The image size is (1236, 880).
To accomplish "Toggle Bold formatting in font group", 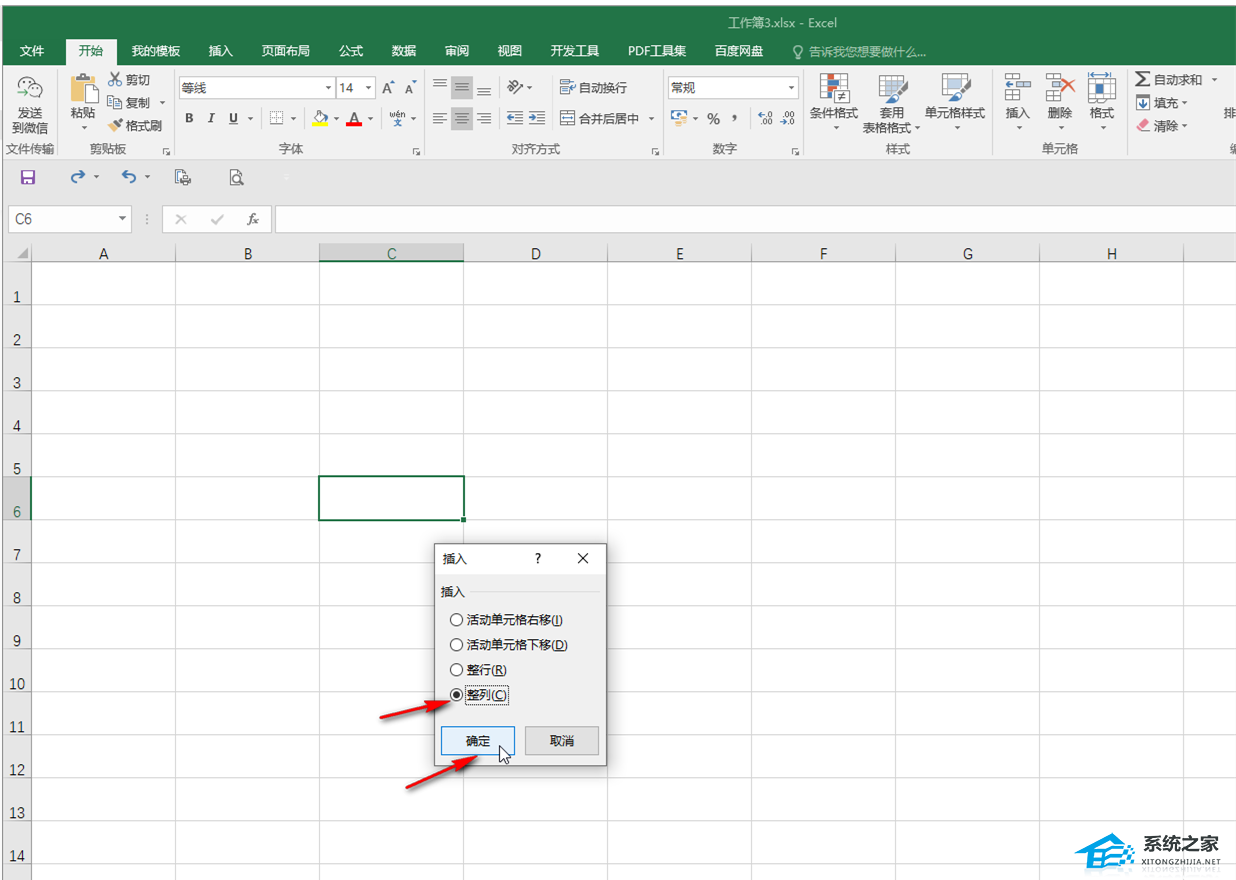I will (x=189, y=118).
